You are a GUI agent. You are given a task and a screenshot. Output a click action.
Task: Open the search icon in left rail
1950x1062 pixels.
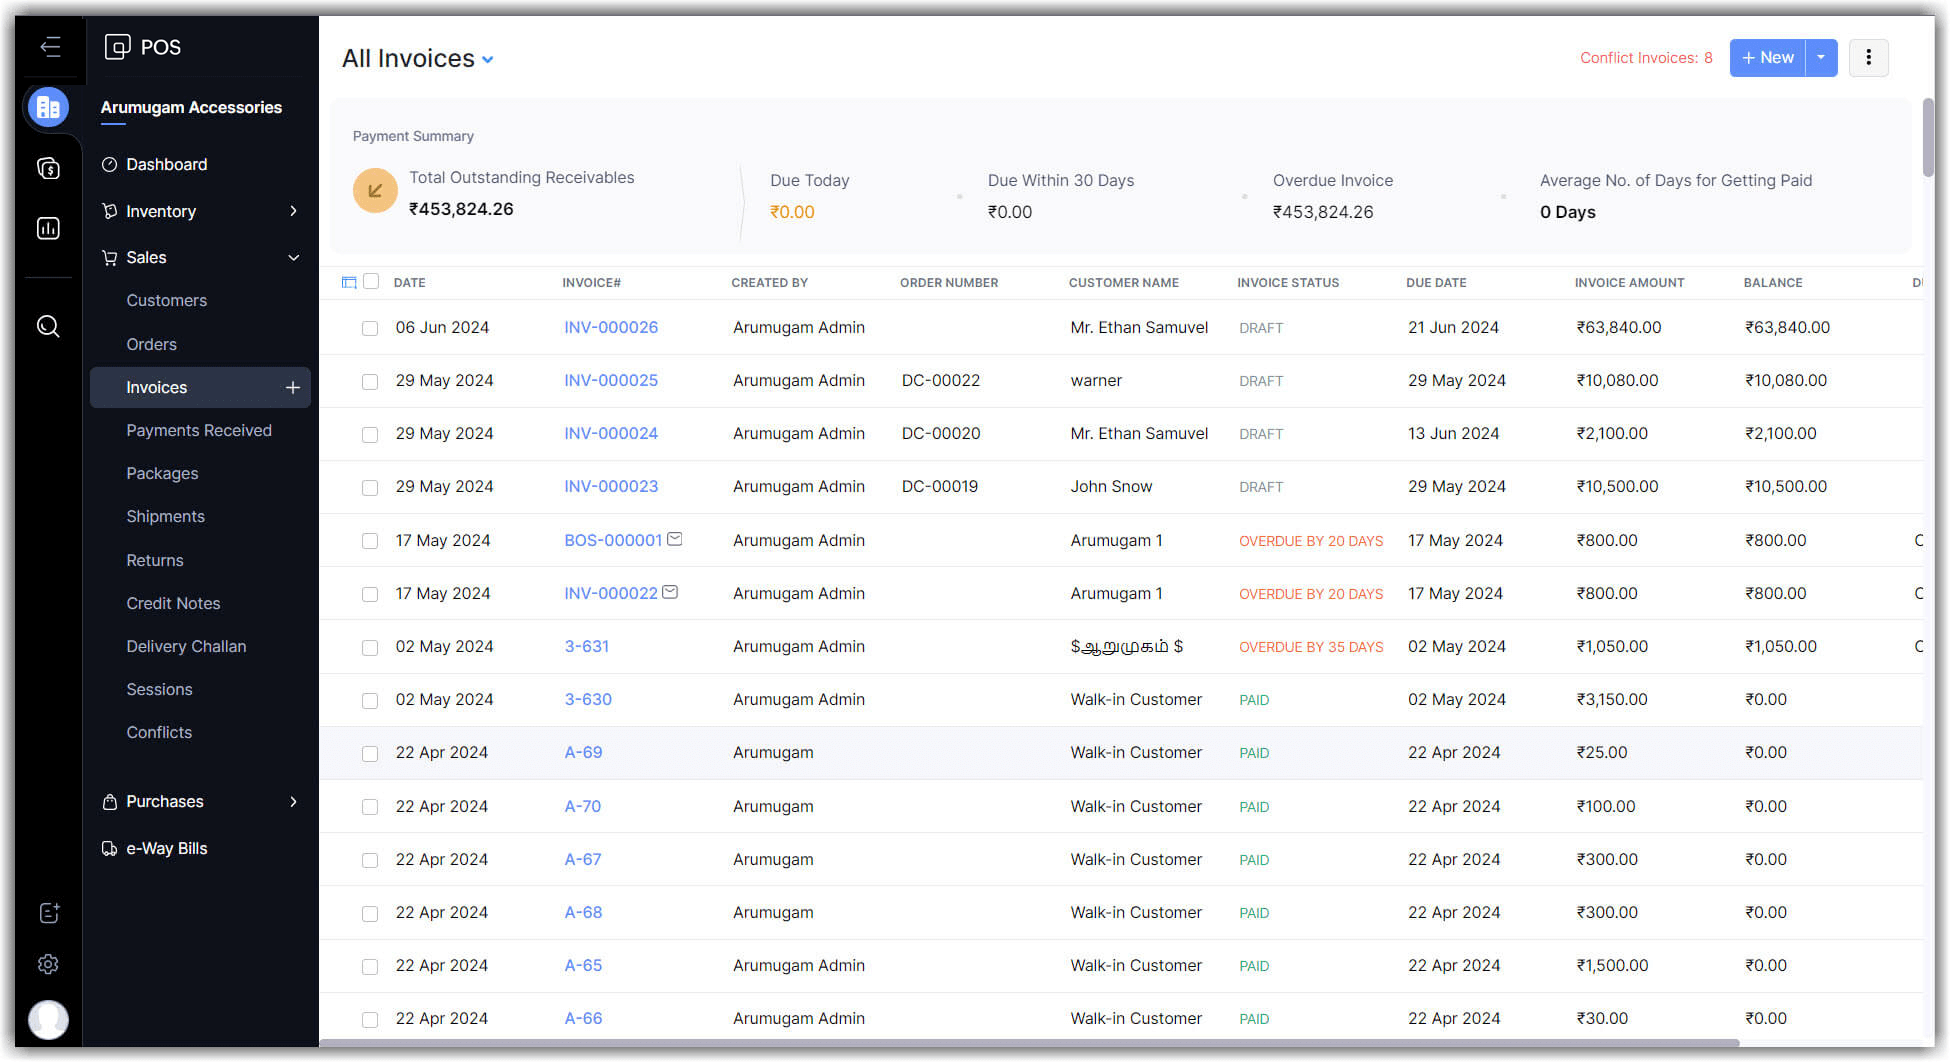tap(48, 327)
